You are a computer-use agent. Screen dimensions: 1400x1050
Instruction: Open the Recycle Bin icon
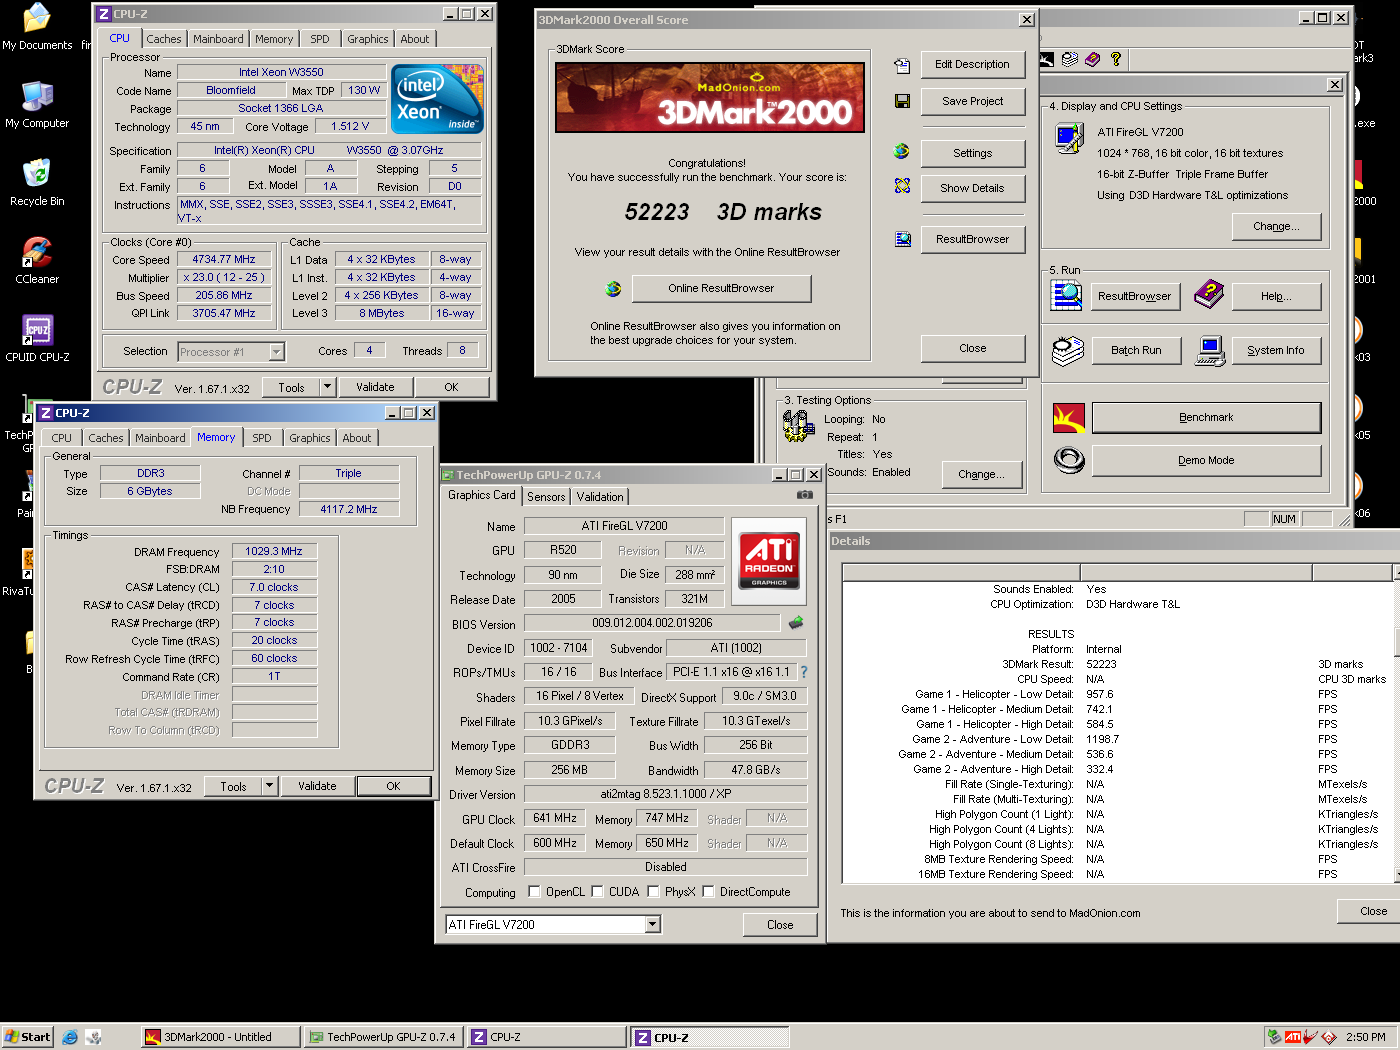[x=37, y=183]
